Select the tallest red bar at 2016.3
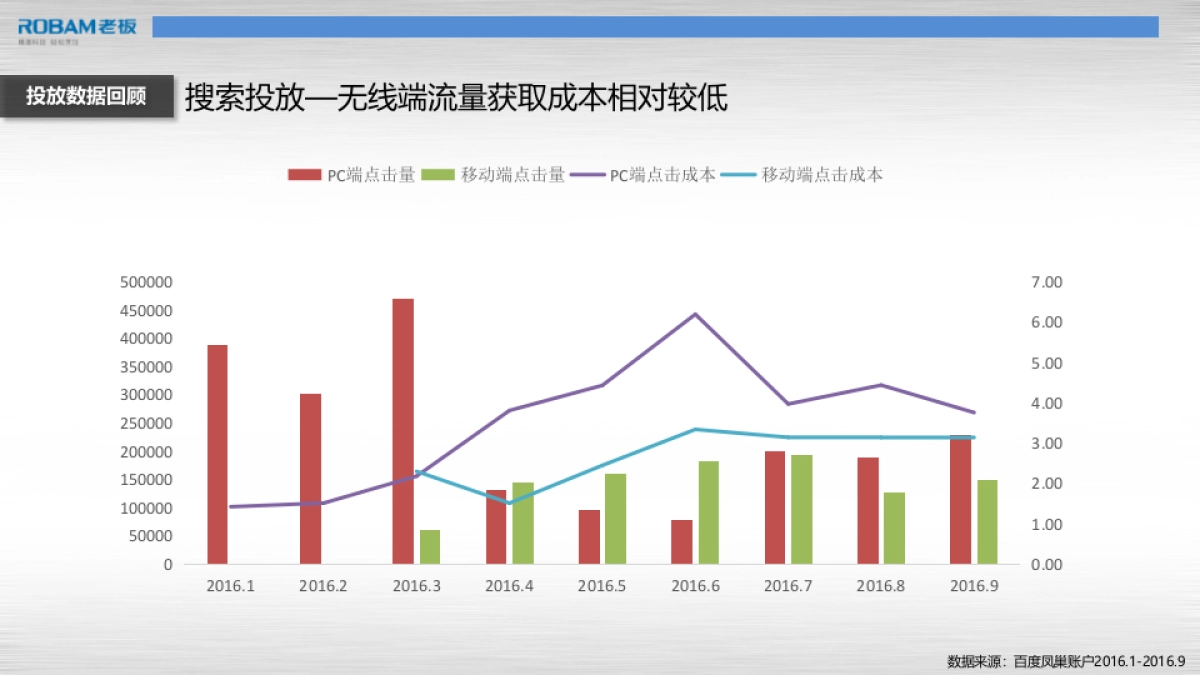 point(402,430)
